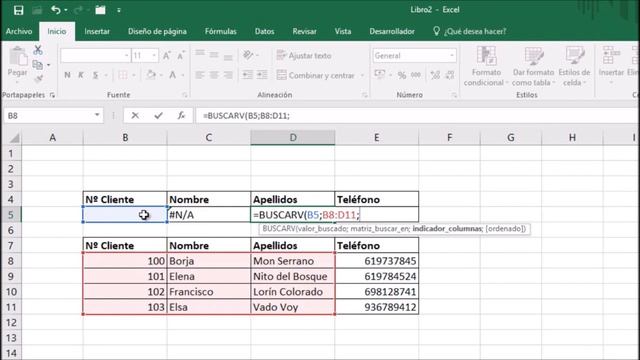
Task: Click the Orientation text angle icon
Action: (248, 55)
